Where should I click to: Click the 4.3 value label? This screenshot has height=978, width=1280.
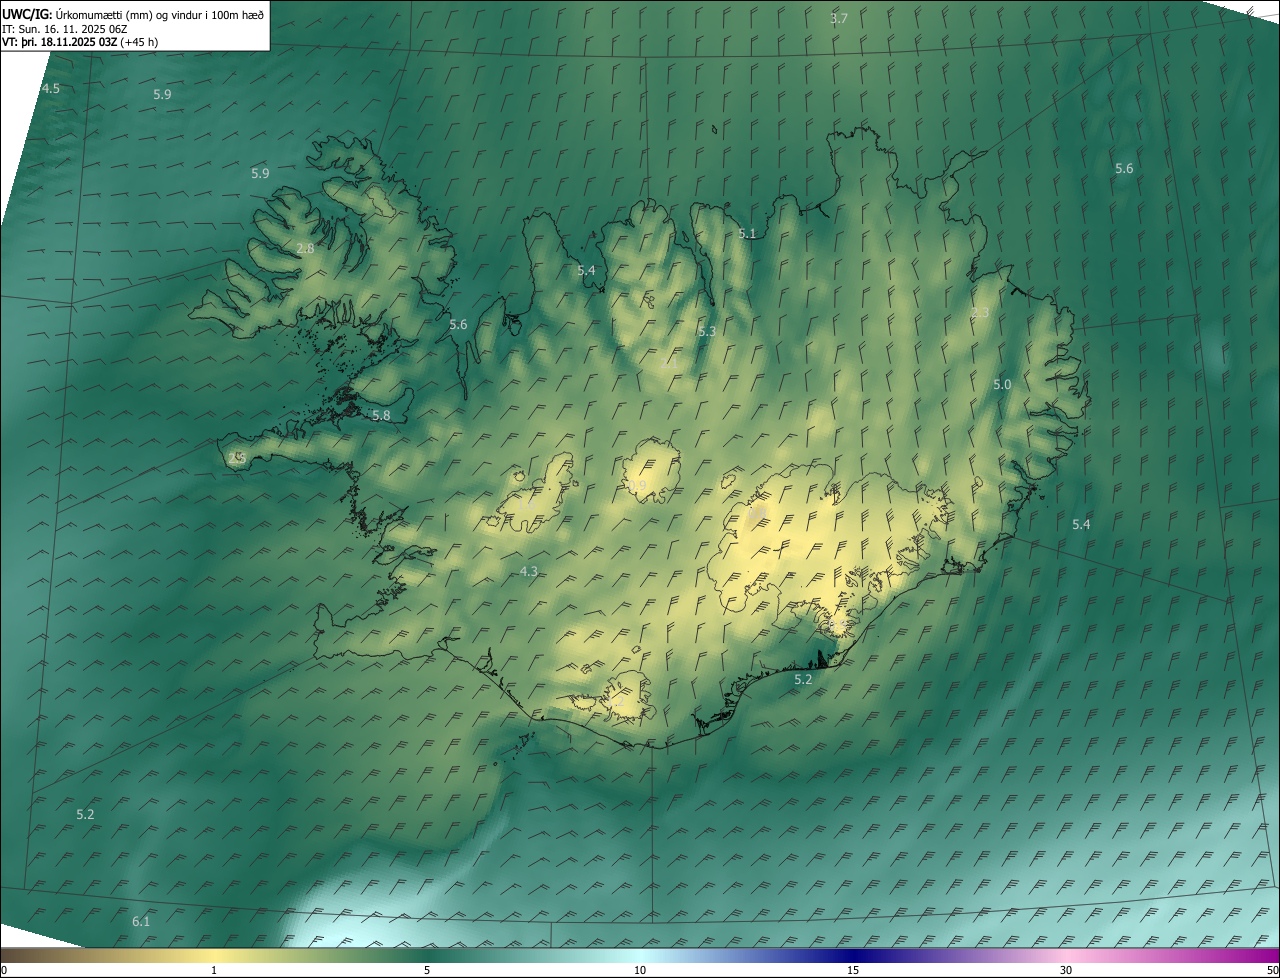[529, 572]
